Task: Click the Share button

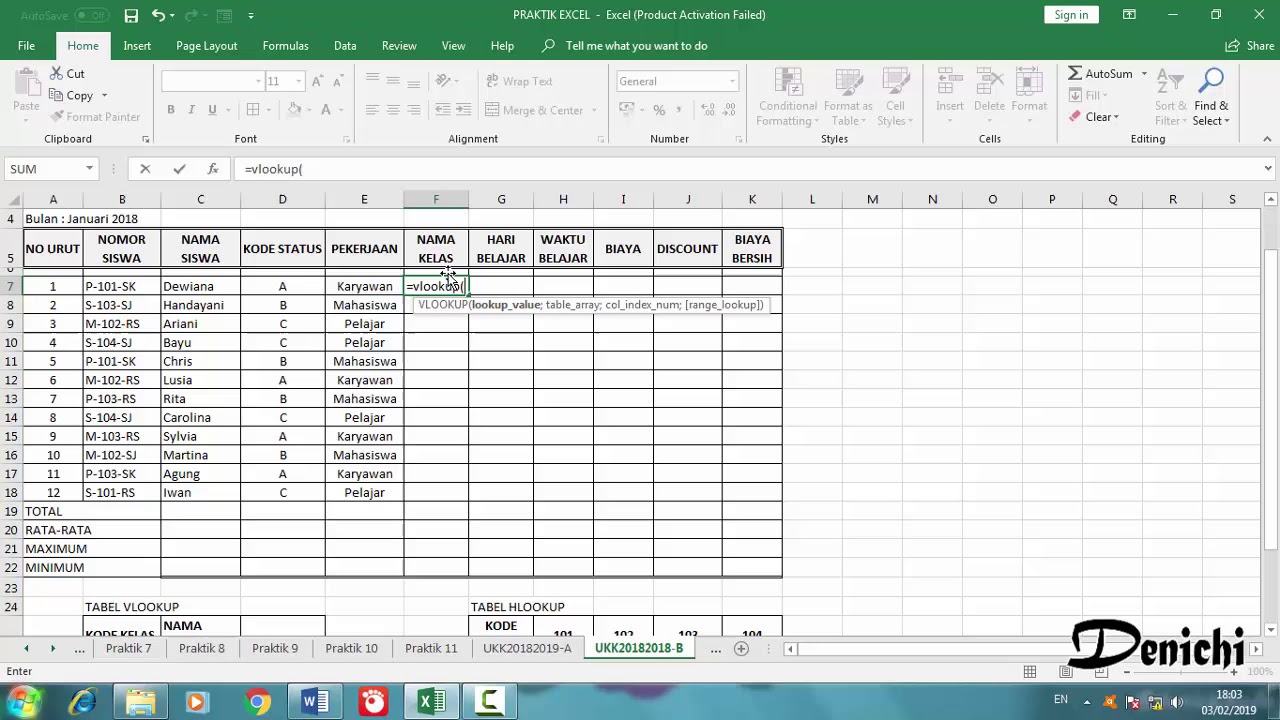Action: click(1250, 46)
